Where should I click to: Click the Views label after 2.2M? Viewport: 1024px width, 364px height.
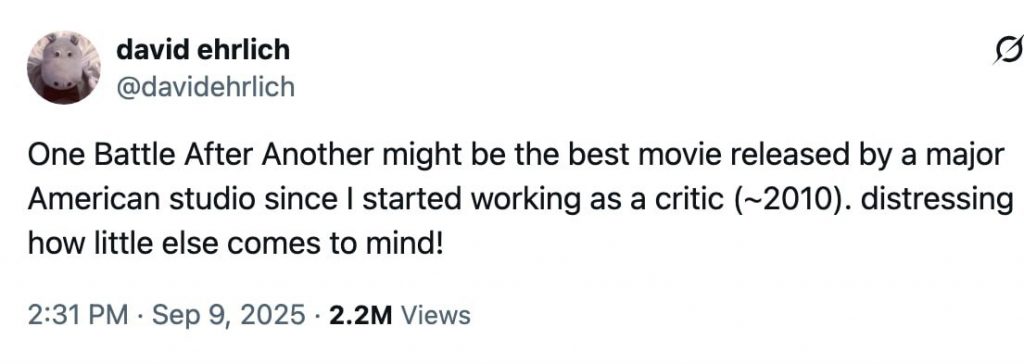[x=436, y=315]
